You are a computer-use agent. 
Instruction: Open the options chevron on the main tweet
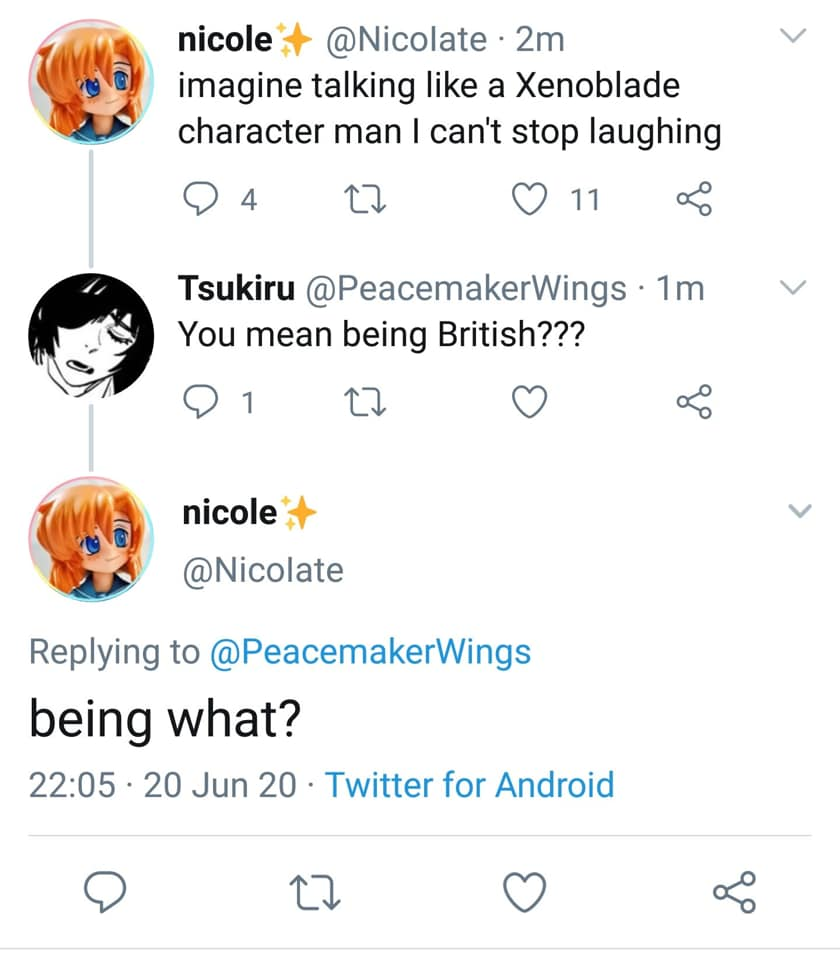(800, 511)
